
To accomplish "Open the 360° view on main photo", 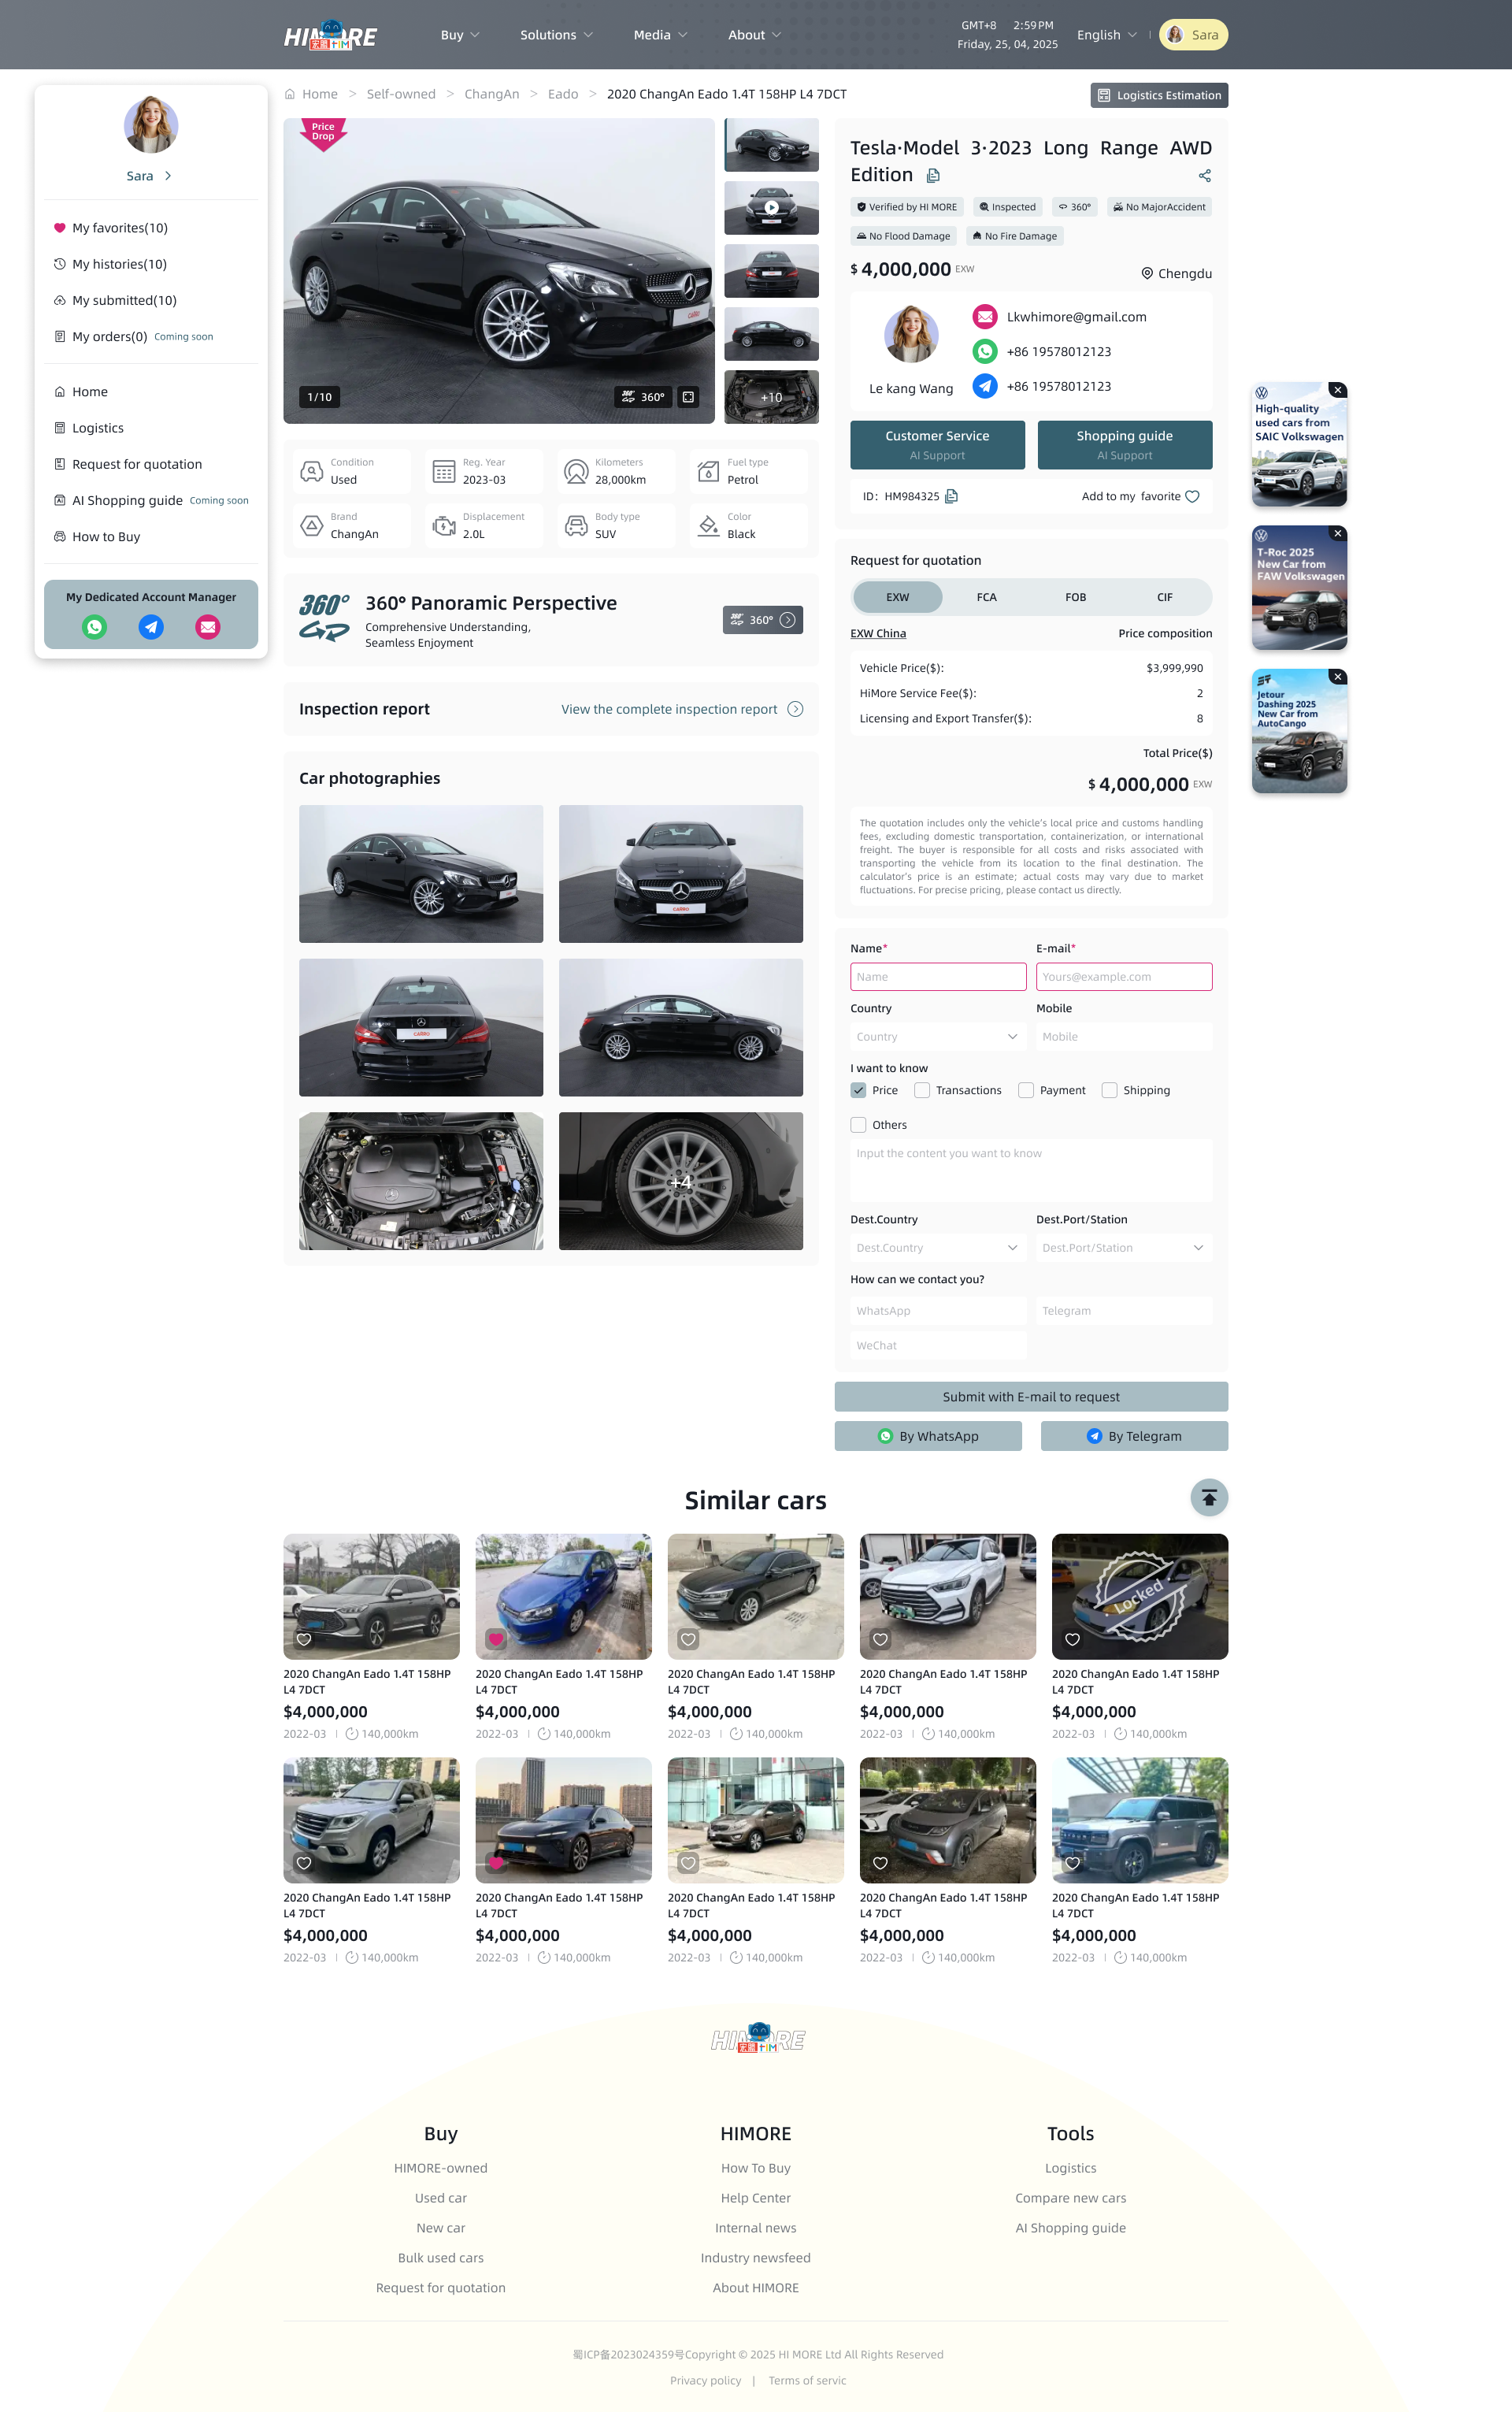I will 643,397.
